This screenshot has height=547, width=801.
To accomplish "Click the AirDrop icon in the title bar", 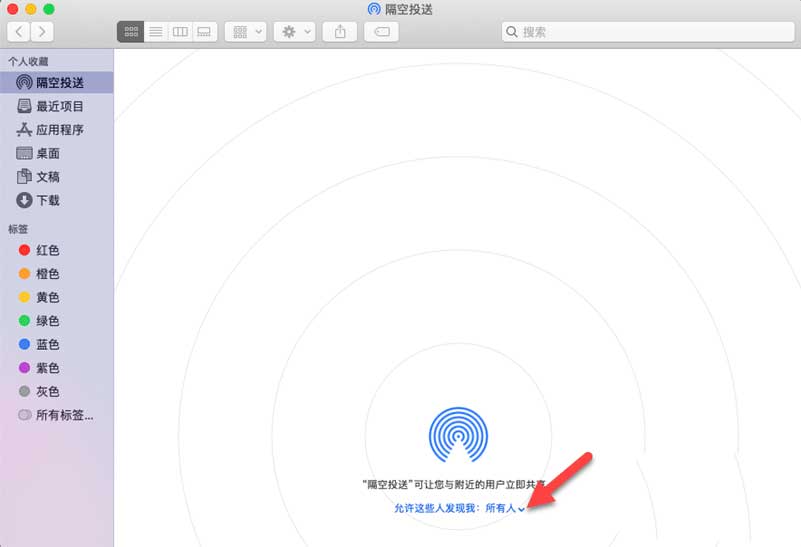I will [x=374, y=9].
